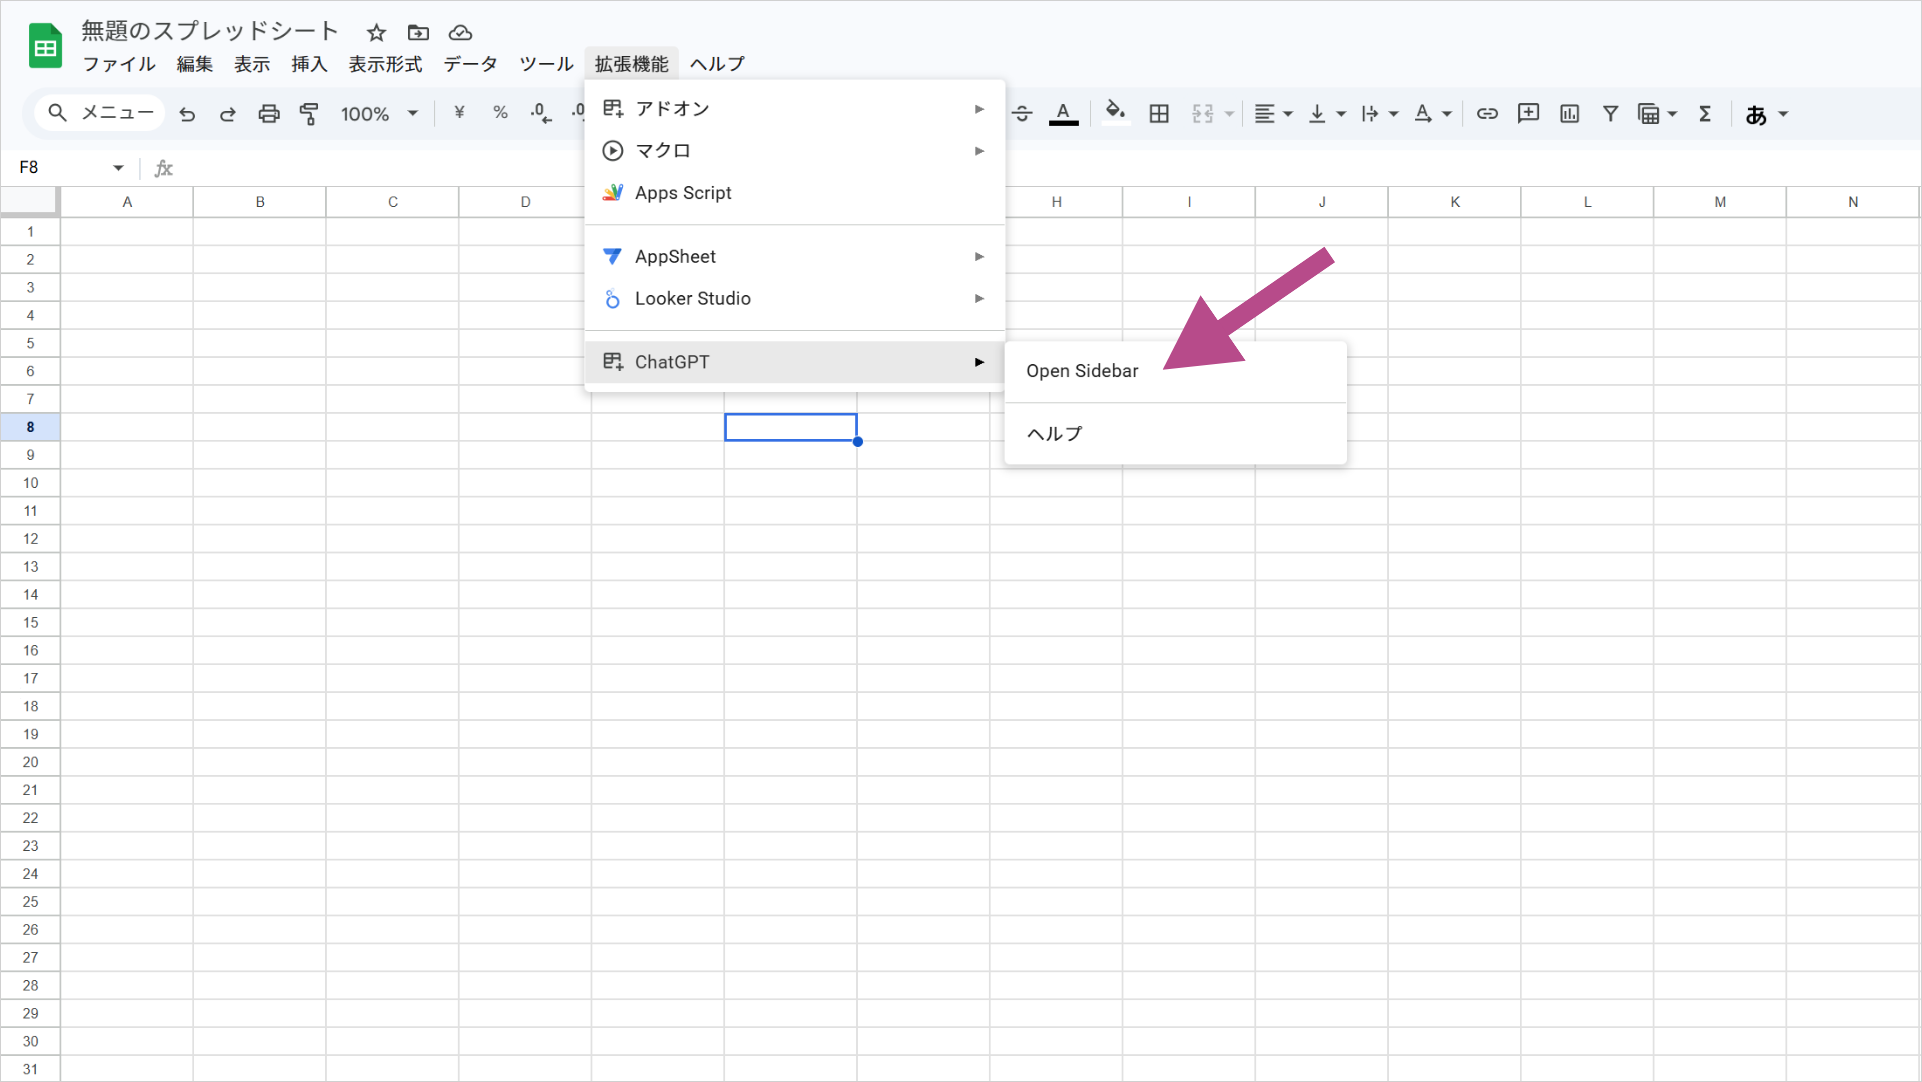This screenshot has width=1922, height=1082.
Task: Expand the merge cells options arrow
Action: point(1229,114)
